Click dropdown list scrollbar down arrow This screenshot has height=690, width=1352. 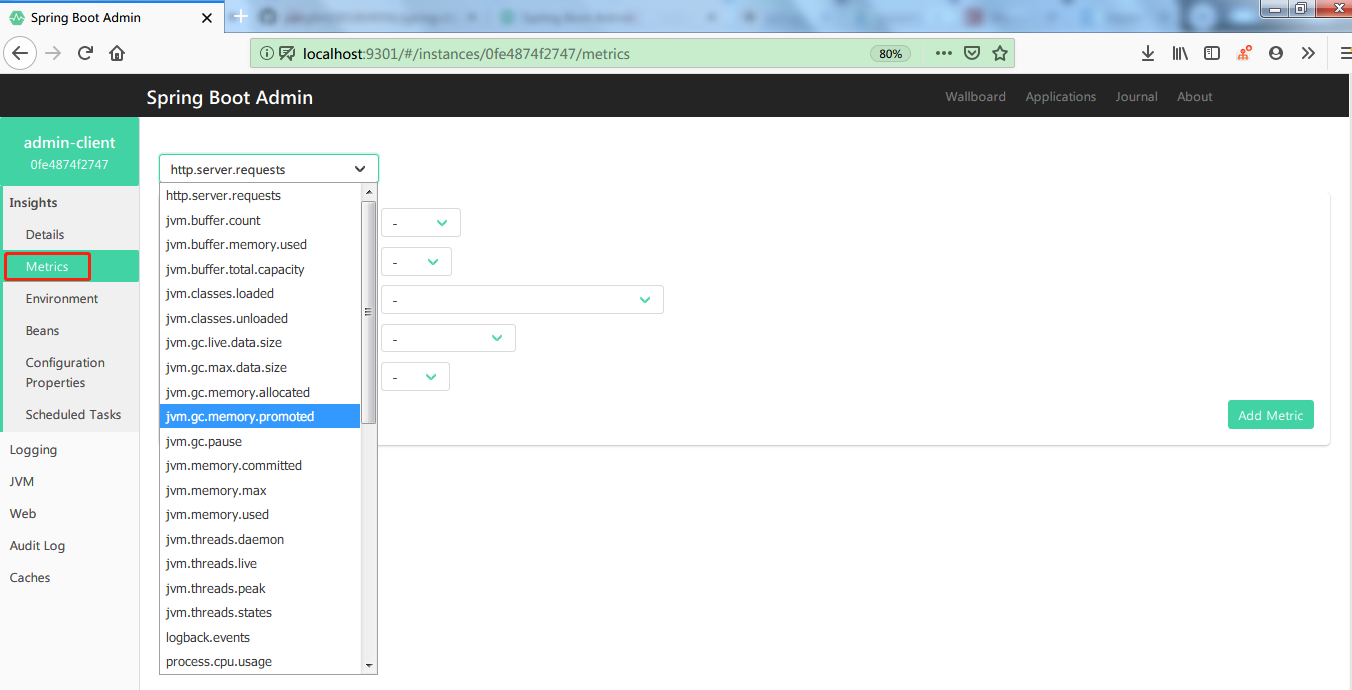(x=369, y=666)
